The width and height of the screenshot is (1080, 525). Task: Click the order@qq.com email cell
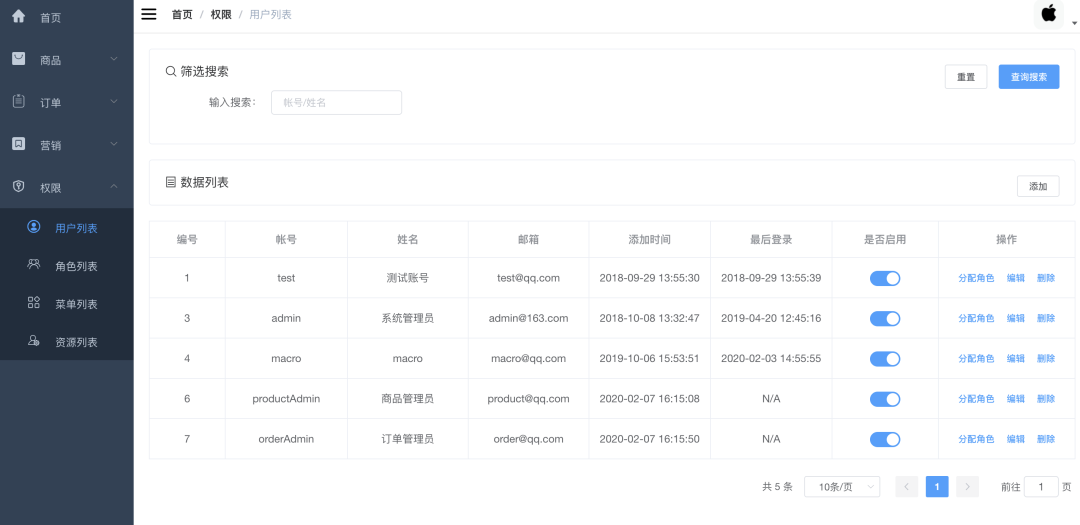(x=528, y=439)
